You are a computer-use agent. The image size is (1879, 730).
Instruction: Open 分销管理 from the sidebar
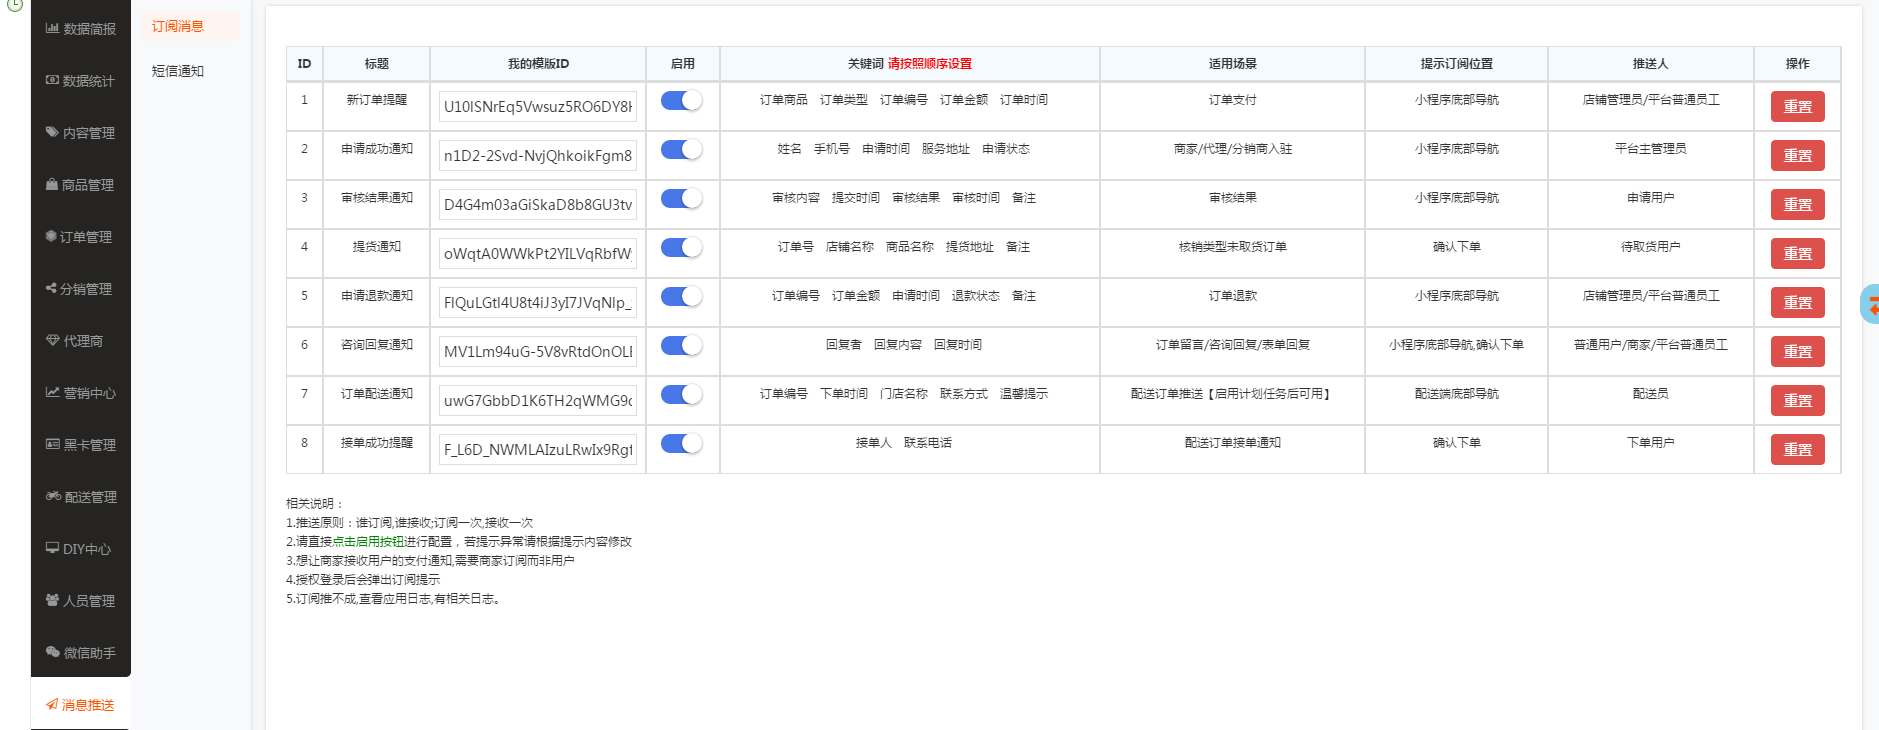[81, 289]
